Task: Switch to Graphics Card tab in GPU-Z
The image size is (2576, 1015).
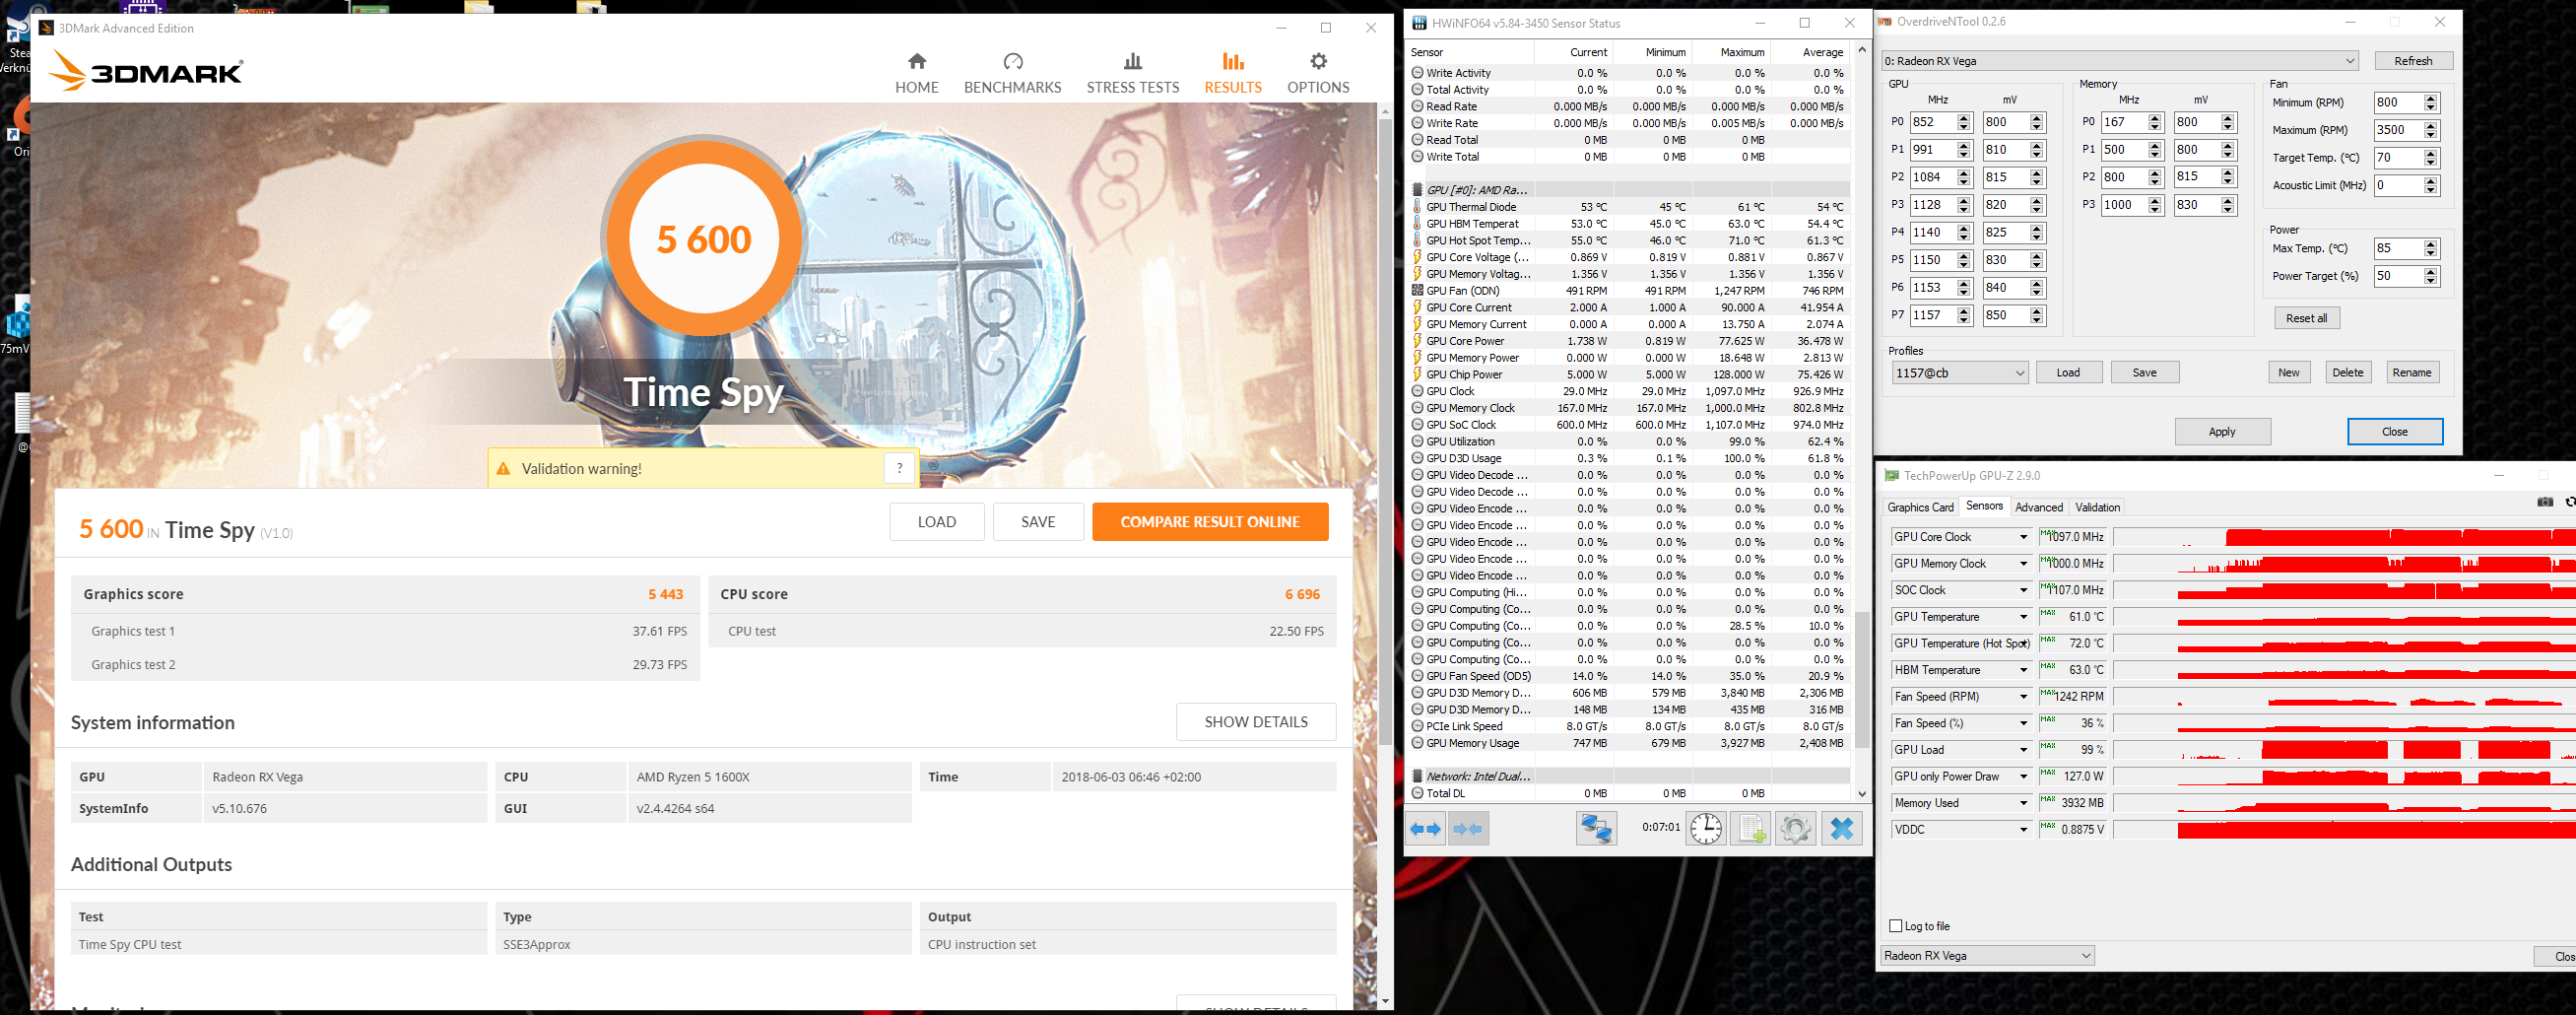Action: [x=1920, y=507]
